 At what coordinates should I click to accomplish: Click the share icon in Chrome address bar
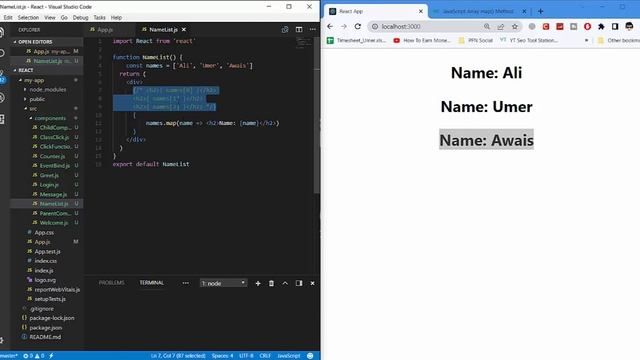[500, 27]
